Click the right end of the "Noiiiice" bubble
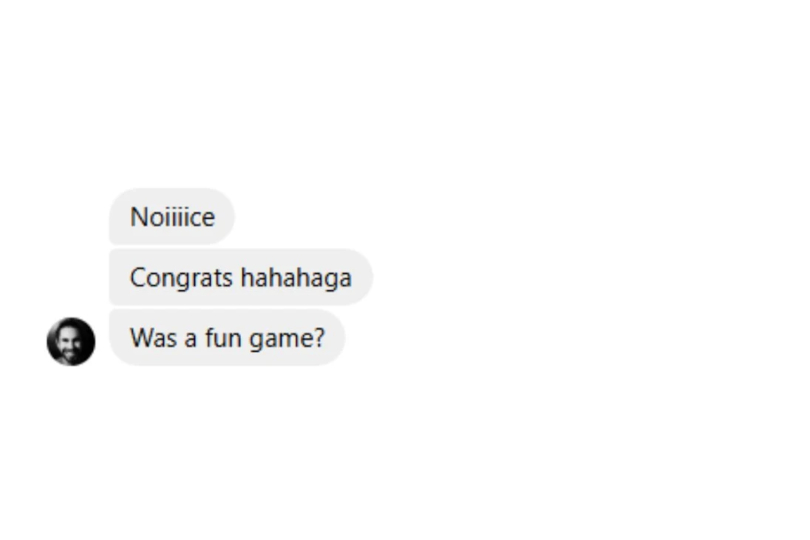Image resolution: width=810 pixels, height=540 pixels. 225,217
